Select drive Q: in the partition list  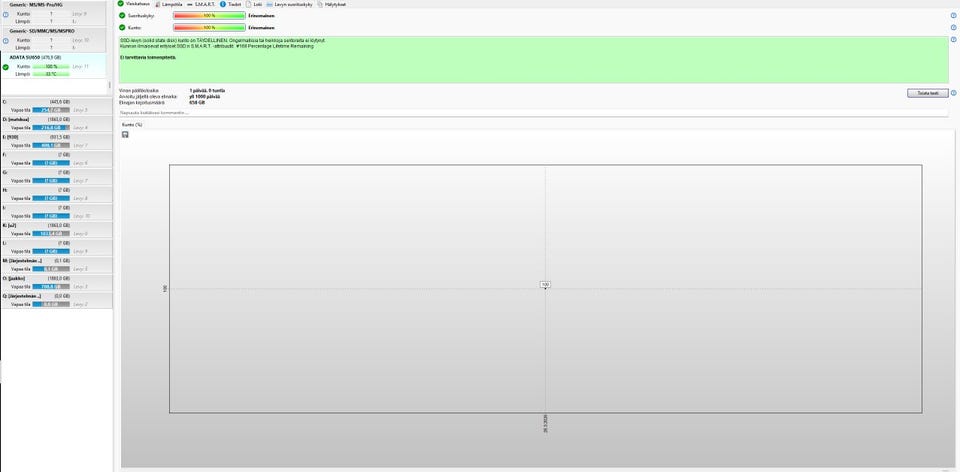point(56,301)
